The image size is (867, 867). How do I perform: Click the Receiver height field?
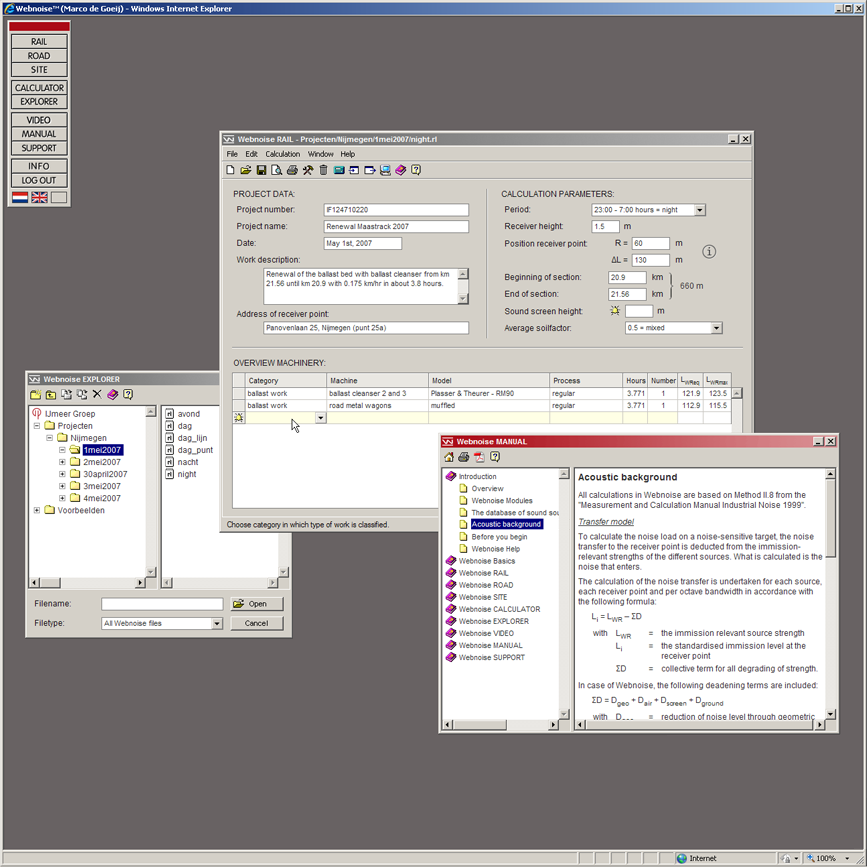[605, 227]
